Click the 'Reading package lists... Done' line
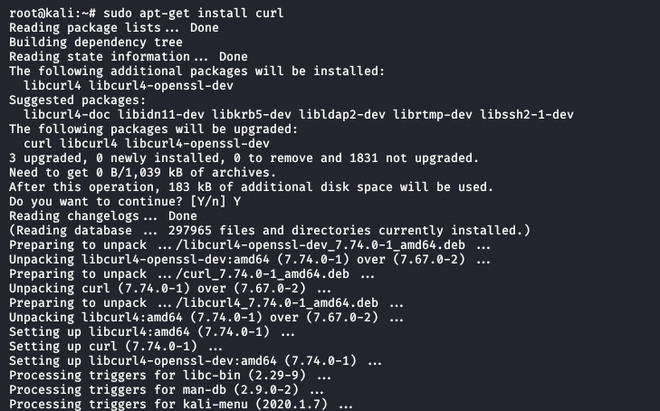 click(114, 28)
